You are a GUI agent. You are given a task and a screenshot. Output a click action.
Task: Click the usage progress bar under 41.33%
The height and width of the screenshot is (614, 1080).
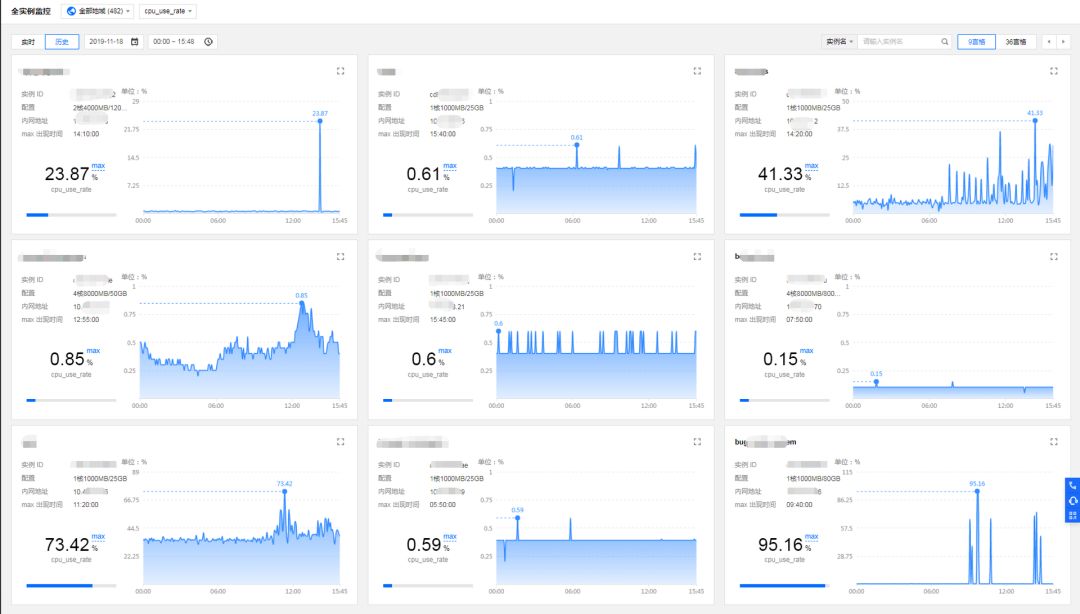click(785, 215)
